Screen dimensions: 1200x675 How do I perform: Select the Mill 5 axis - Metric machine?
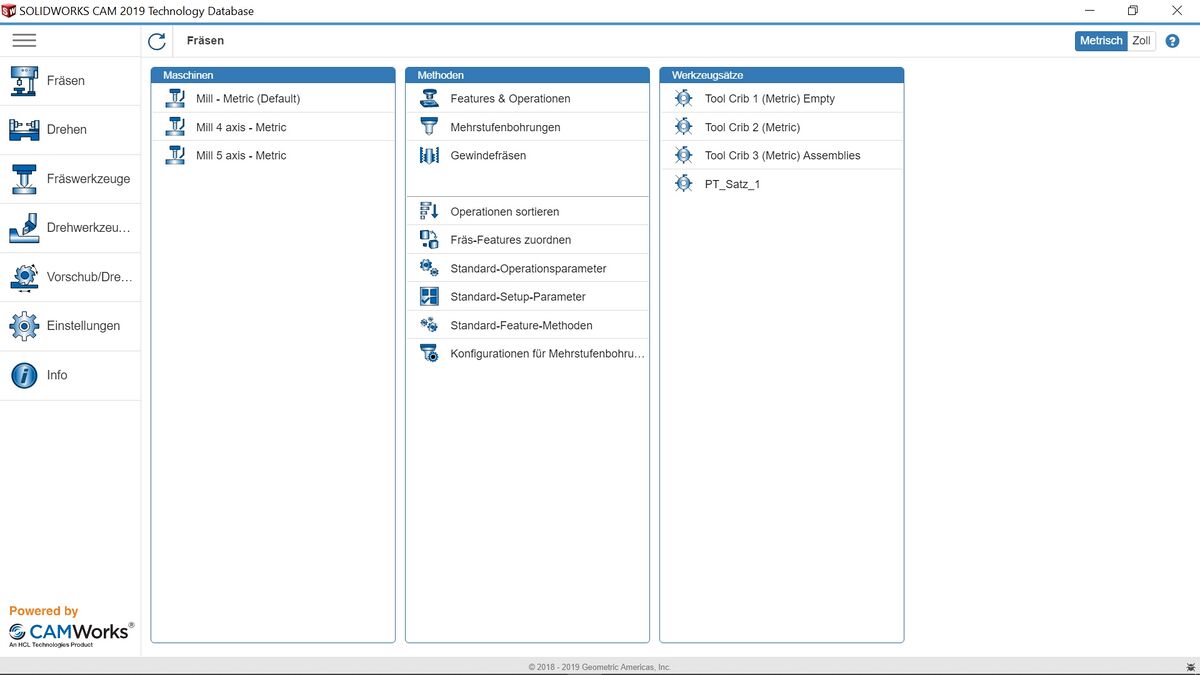point(241,156)
